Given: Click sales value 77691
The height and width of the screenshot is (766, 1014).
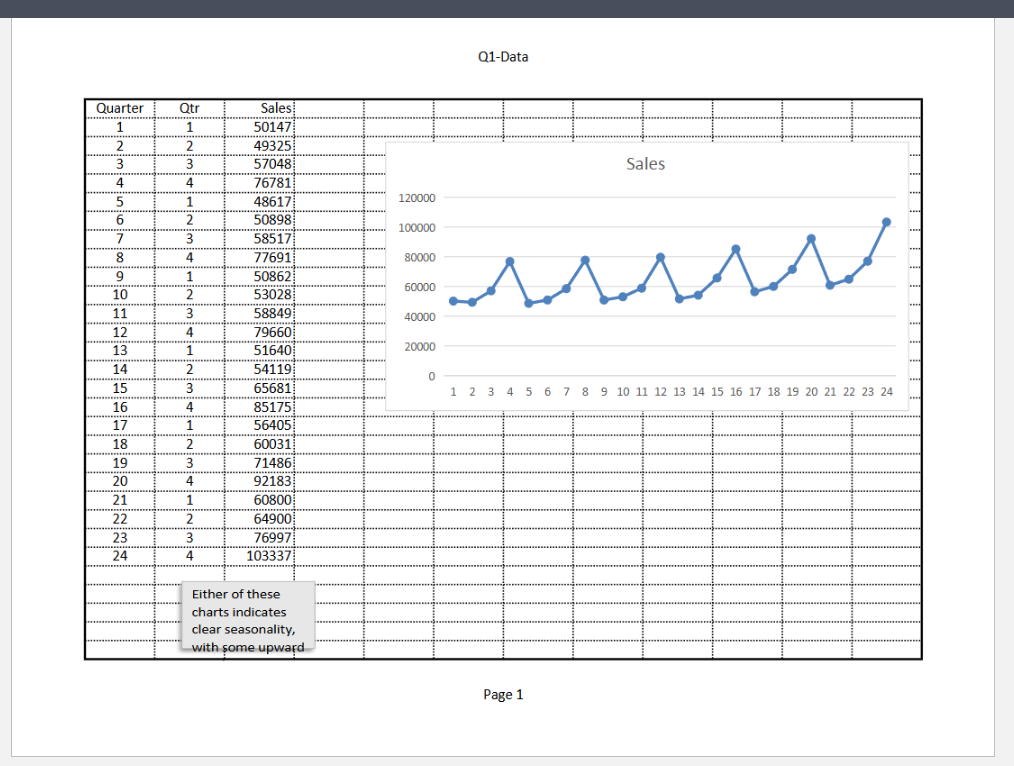Looking at the screenshot, I should tap(272, 257).
